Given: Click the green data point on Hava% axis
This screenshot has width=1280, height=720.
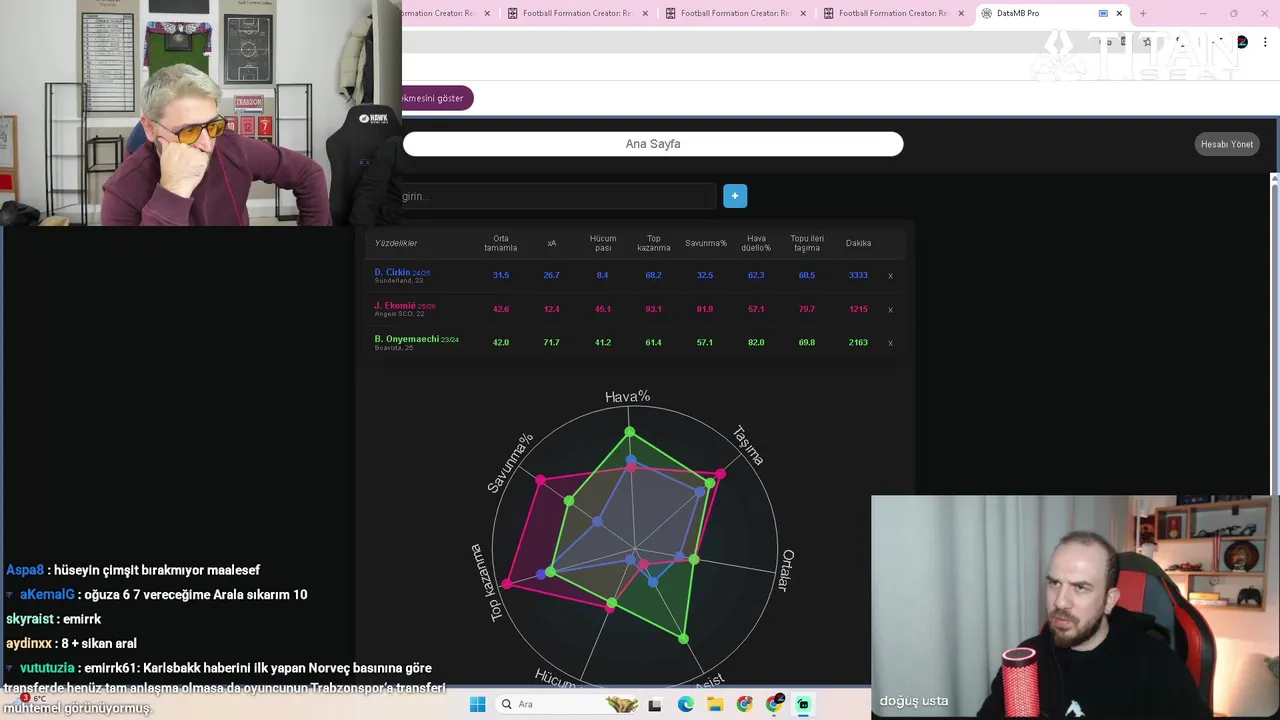Looking at the screenshot, I should point(630,432).
